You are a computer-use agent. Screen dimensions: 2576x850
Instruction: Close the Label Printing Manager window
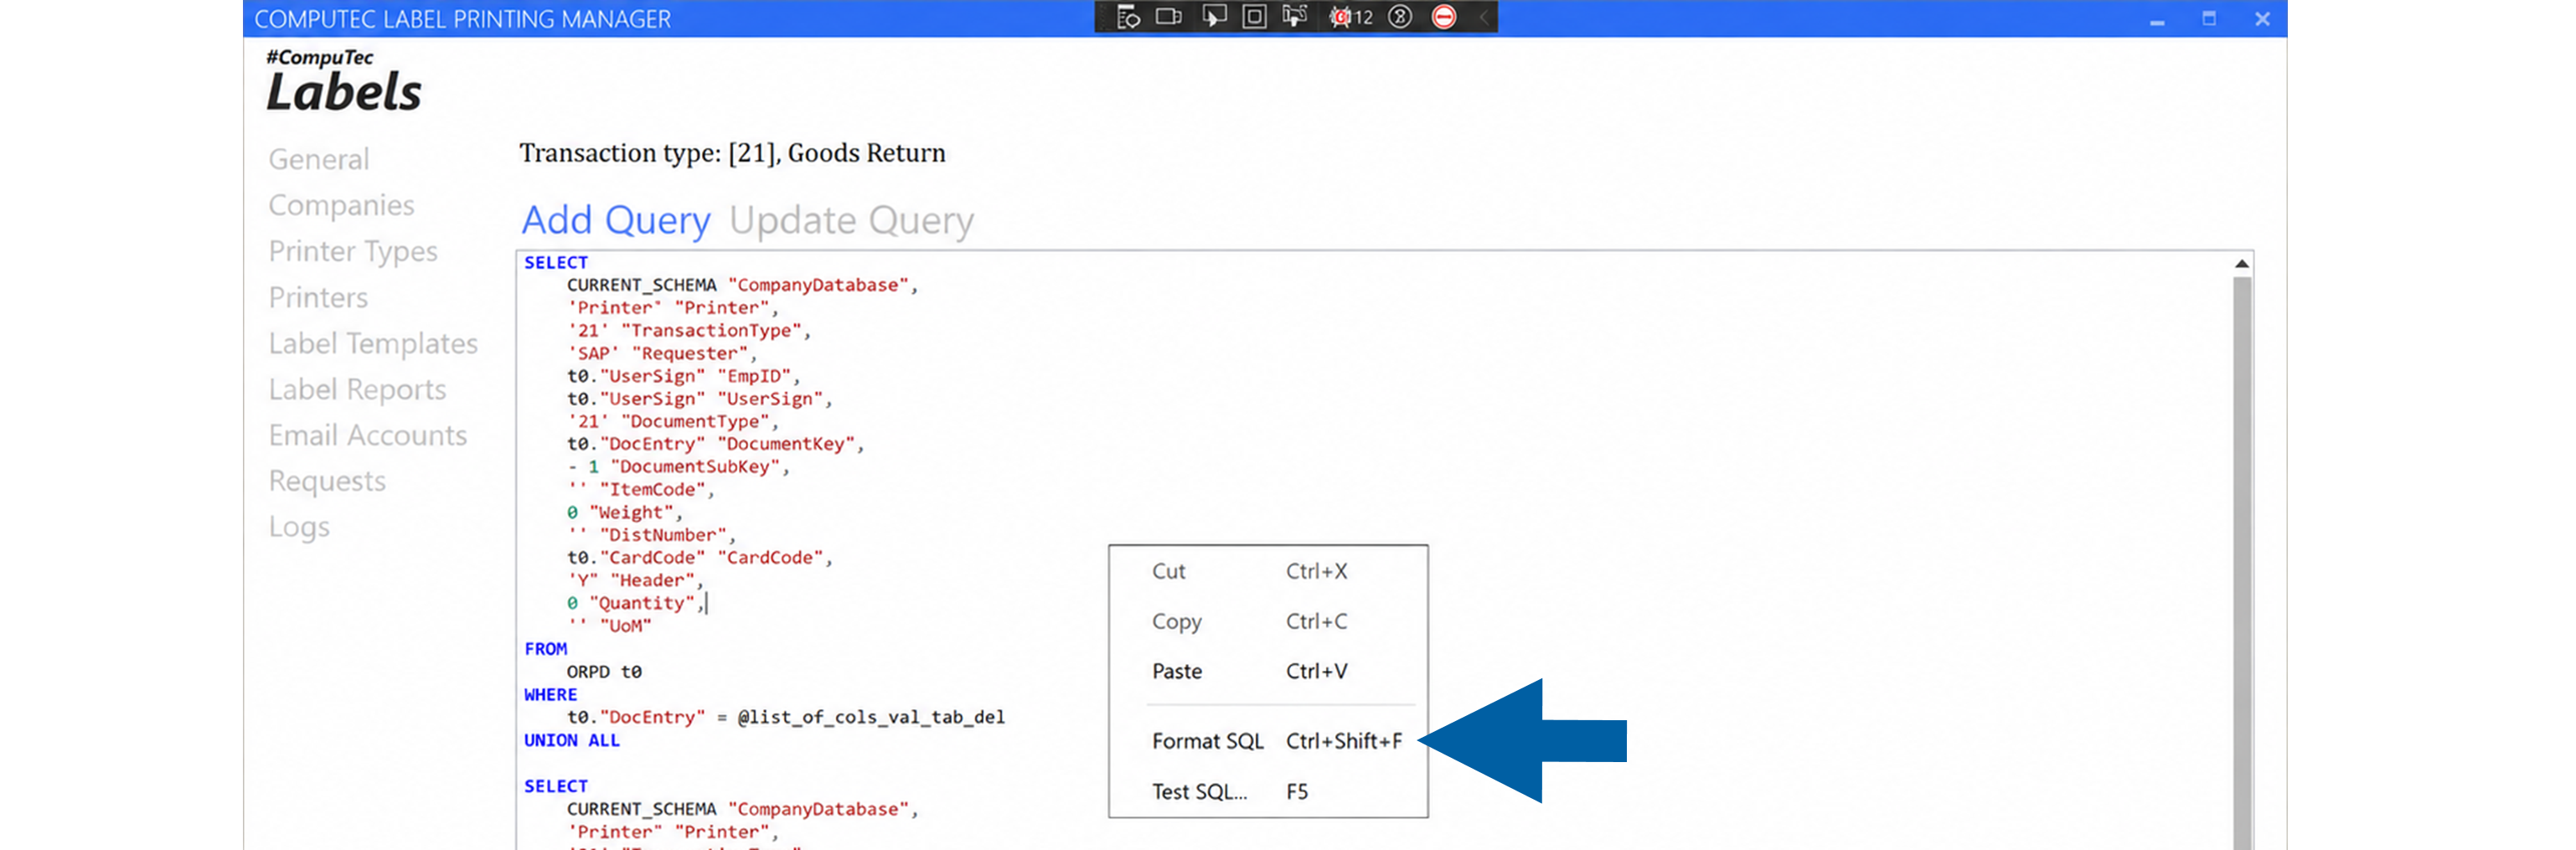coord(2262,19)
